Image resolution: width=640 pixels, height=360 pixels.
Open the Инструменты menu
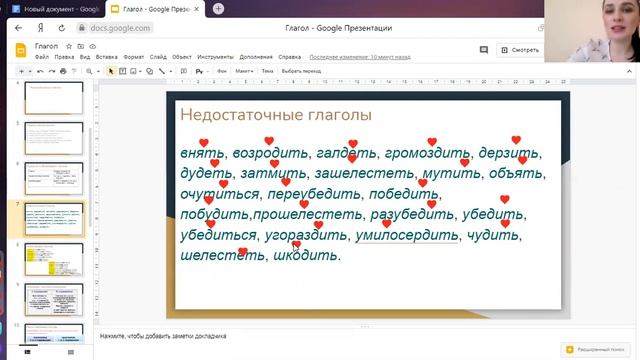click(215, 57)
